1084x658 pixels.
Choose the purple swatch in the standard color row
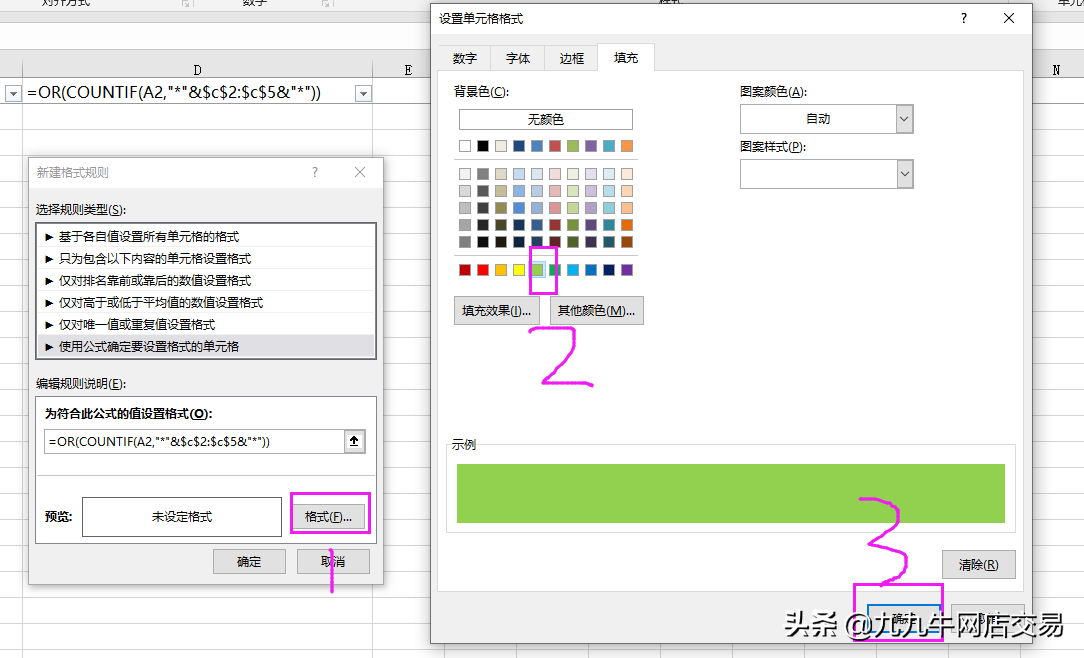click(x=627, y=270)
